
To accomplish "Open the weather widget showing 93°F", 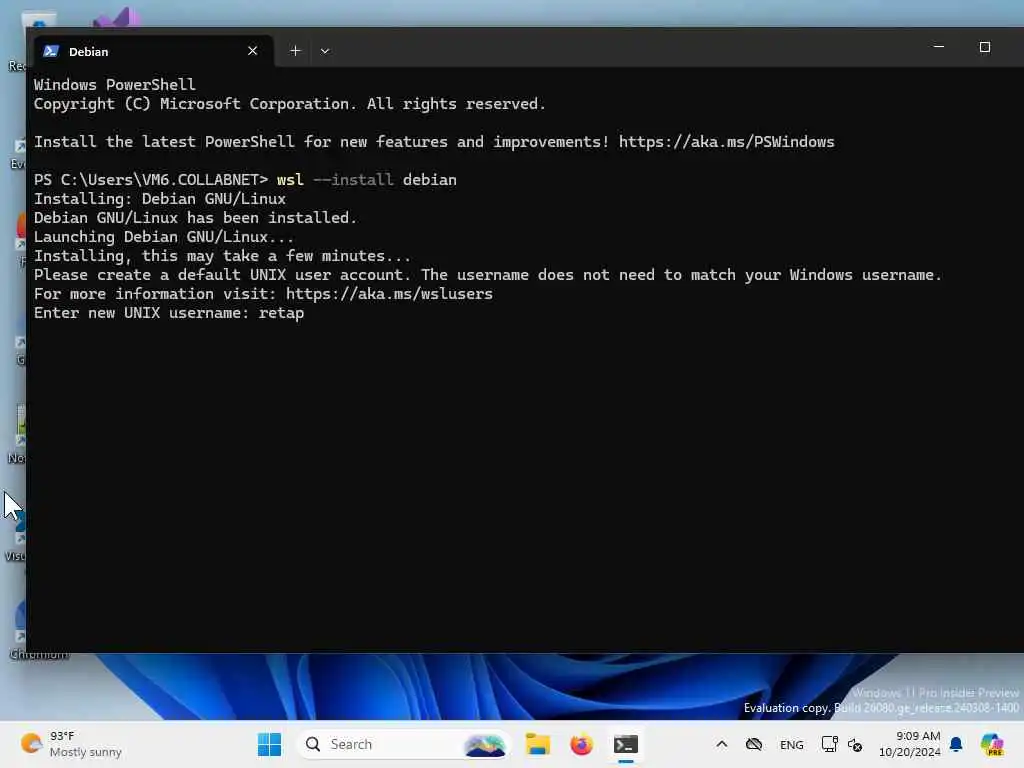I will click(x=71, y=744).
